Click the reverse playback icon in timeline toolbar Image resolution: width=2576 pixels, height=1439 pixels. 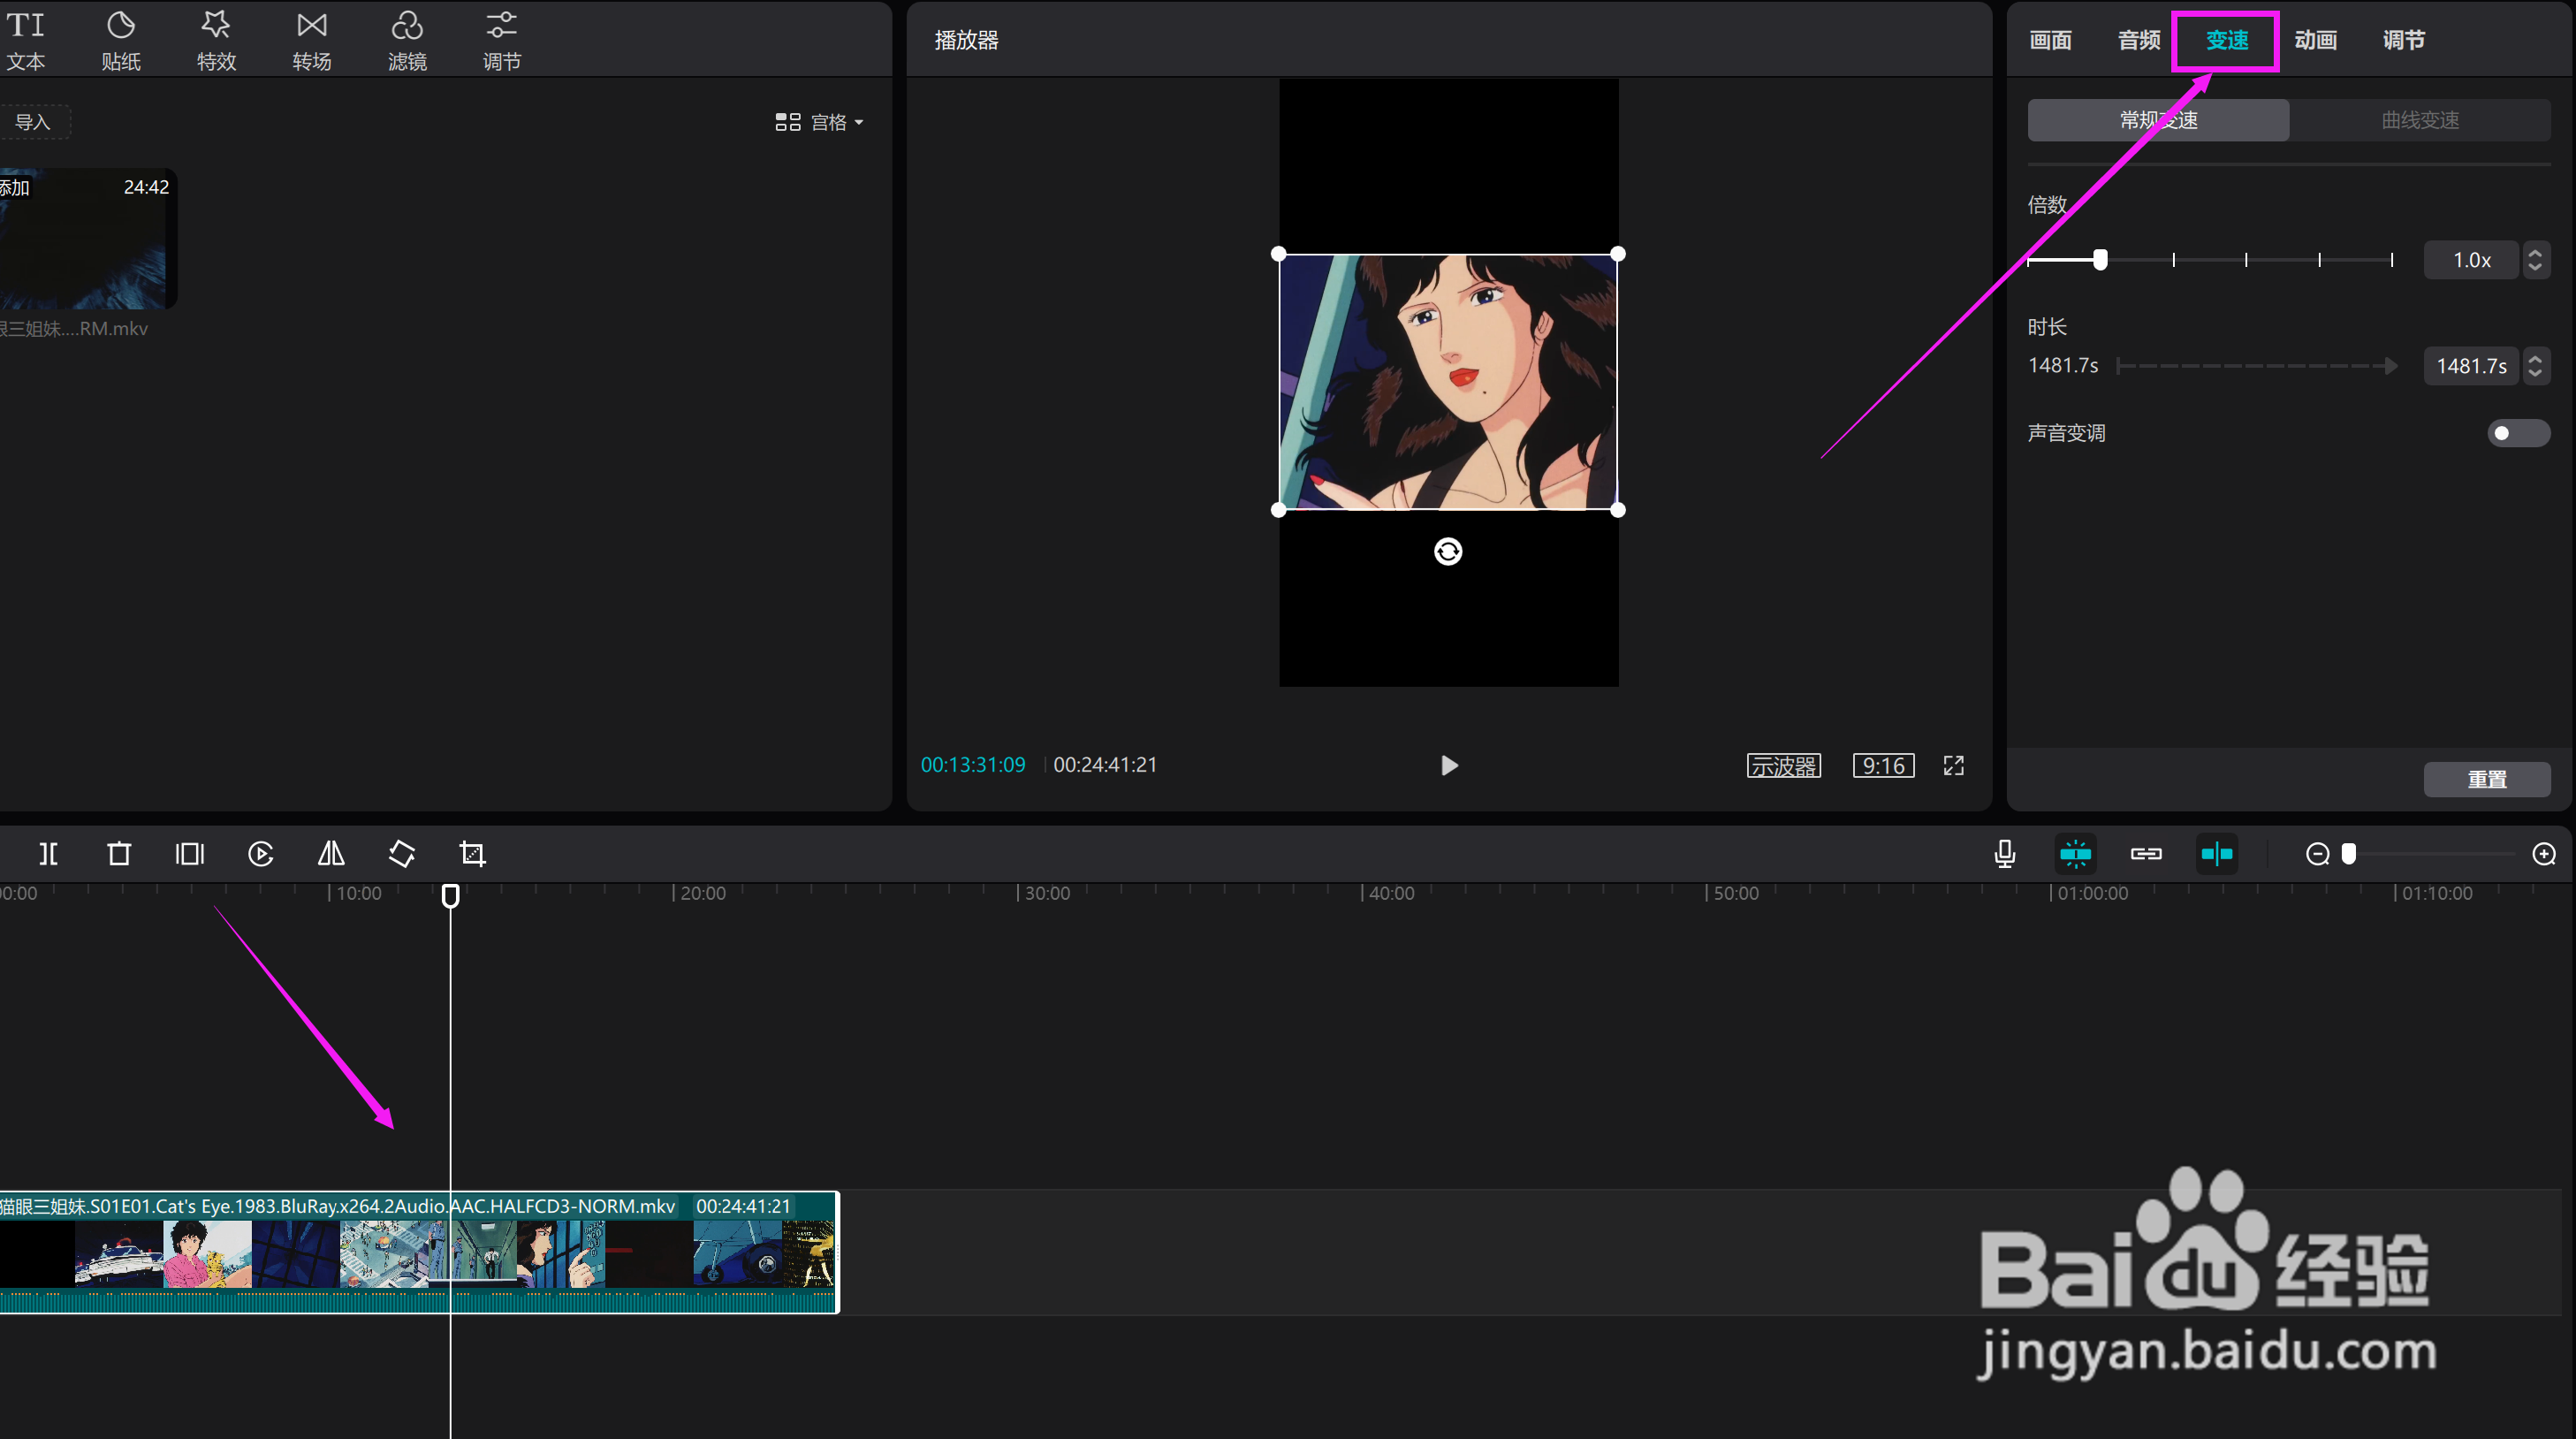[261, 854]
